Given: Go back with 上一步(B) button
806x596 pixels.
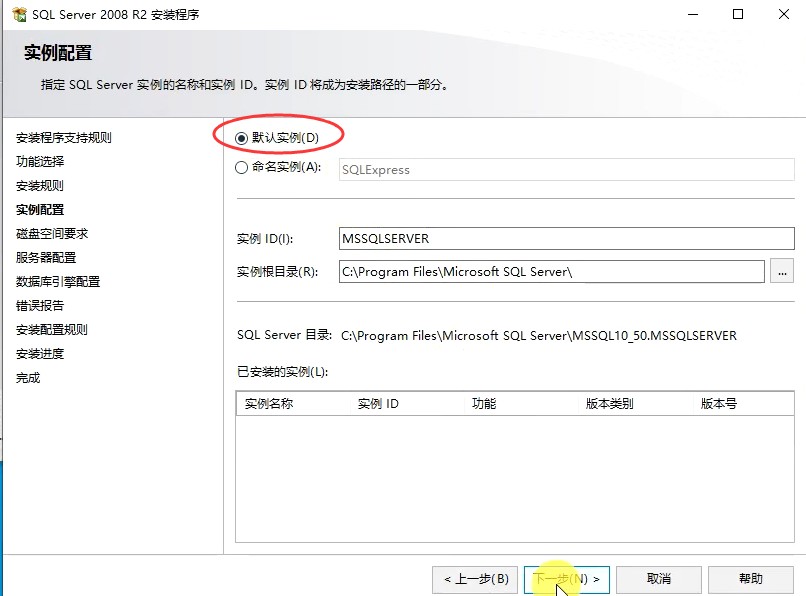Looking at the screenshot, I should point(474,580).
